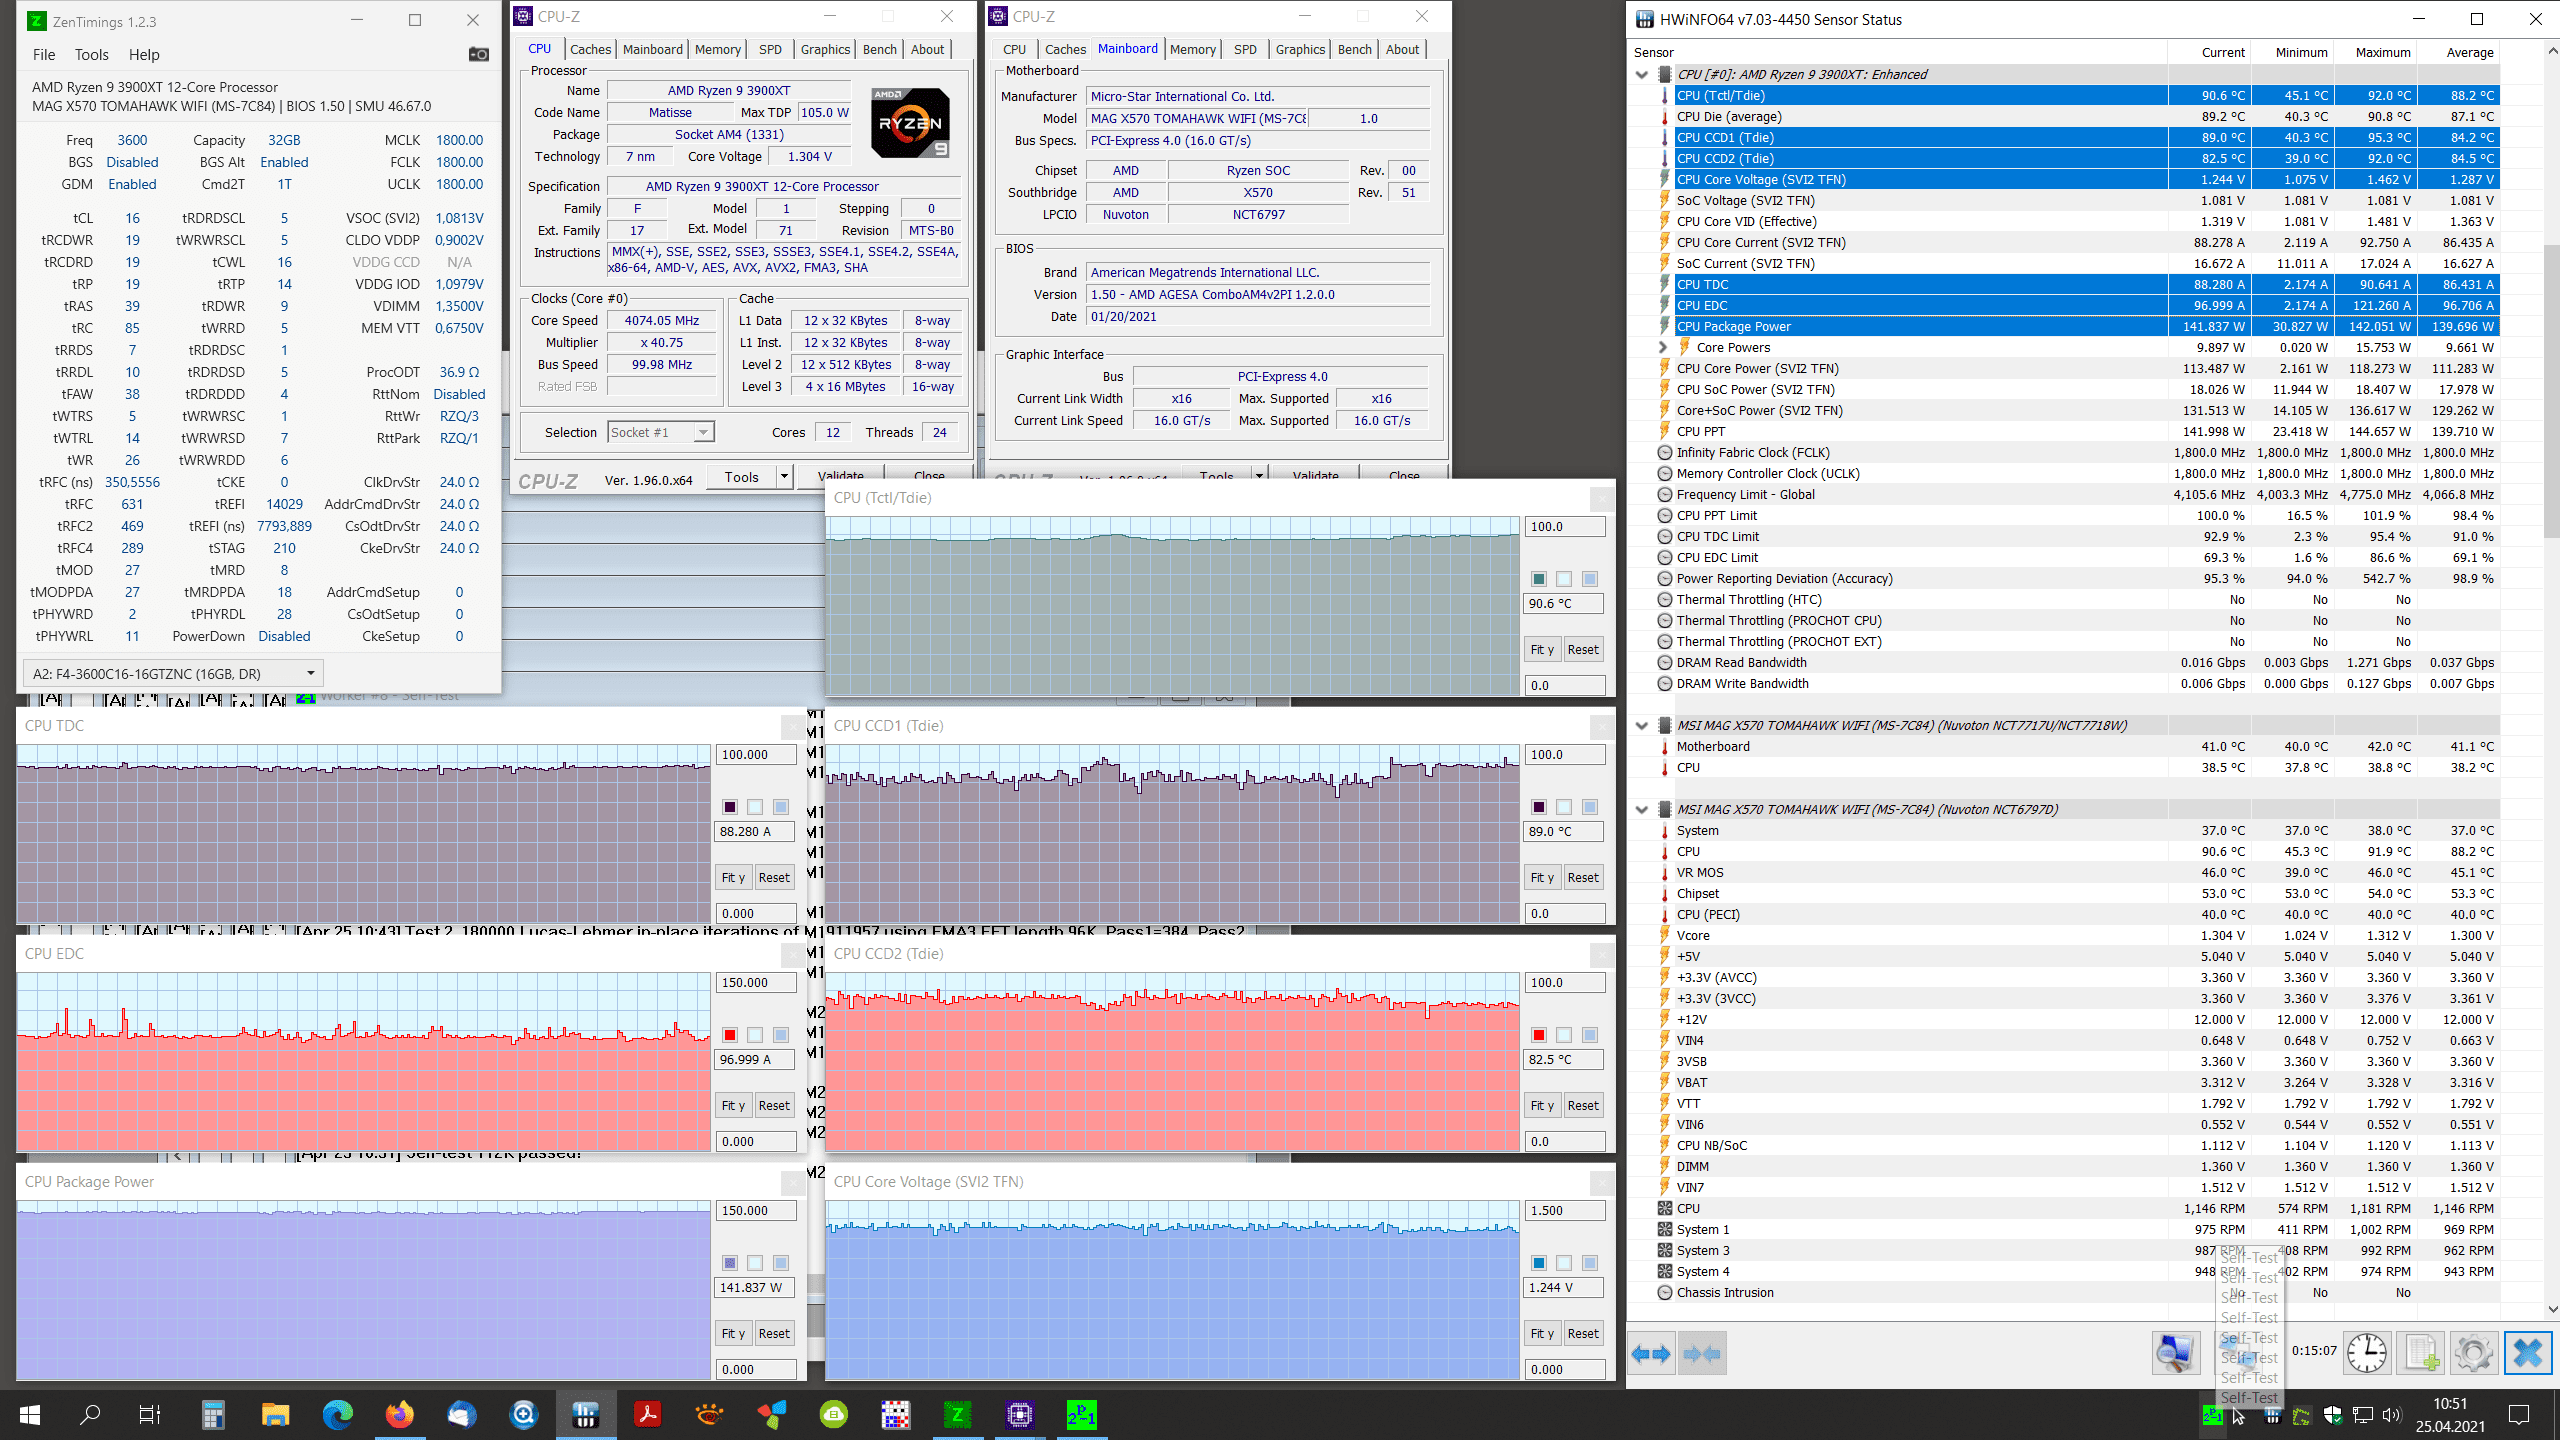This screenshot has width=2560, height=1440.
Task: Click the teal color swatch in CPU (Tctl/Tdie) graph
Action: click(x=1539, y=579)
